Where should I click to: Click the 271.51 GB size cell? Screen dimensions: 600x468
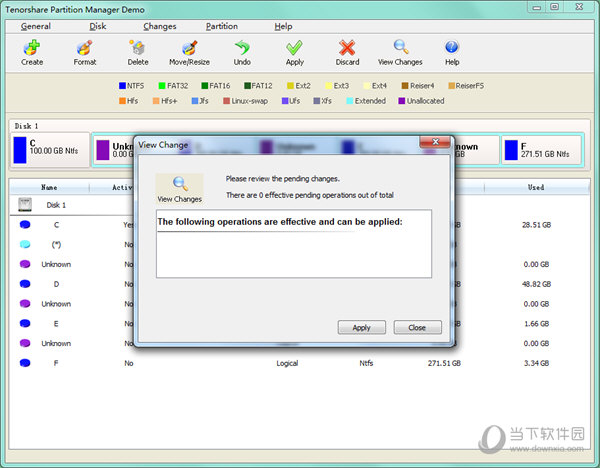(x=444, y=363)
